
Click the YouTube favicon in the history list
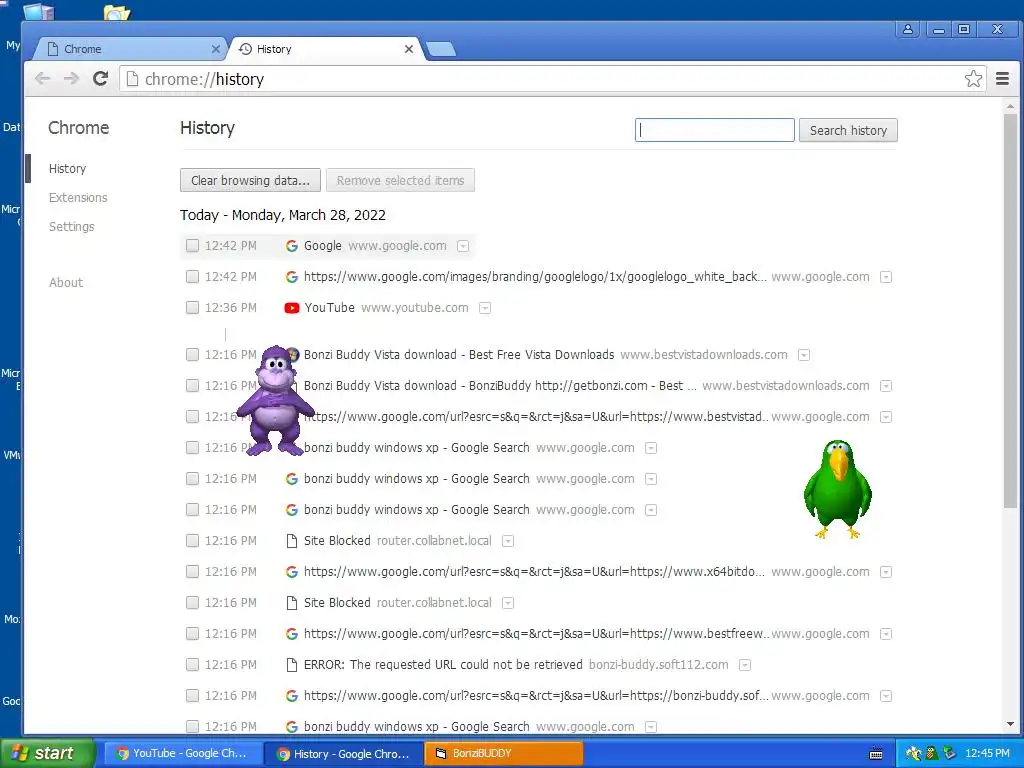pos(292,308)
